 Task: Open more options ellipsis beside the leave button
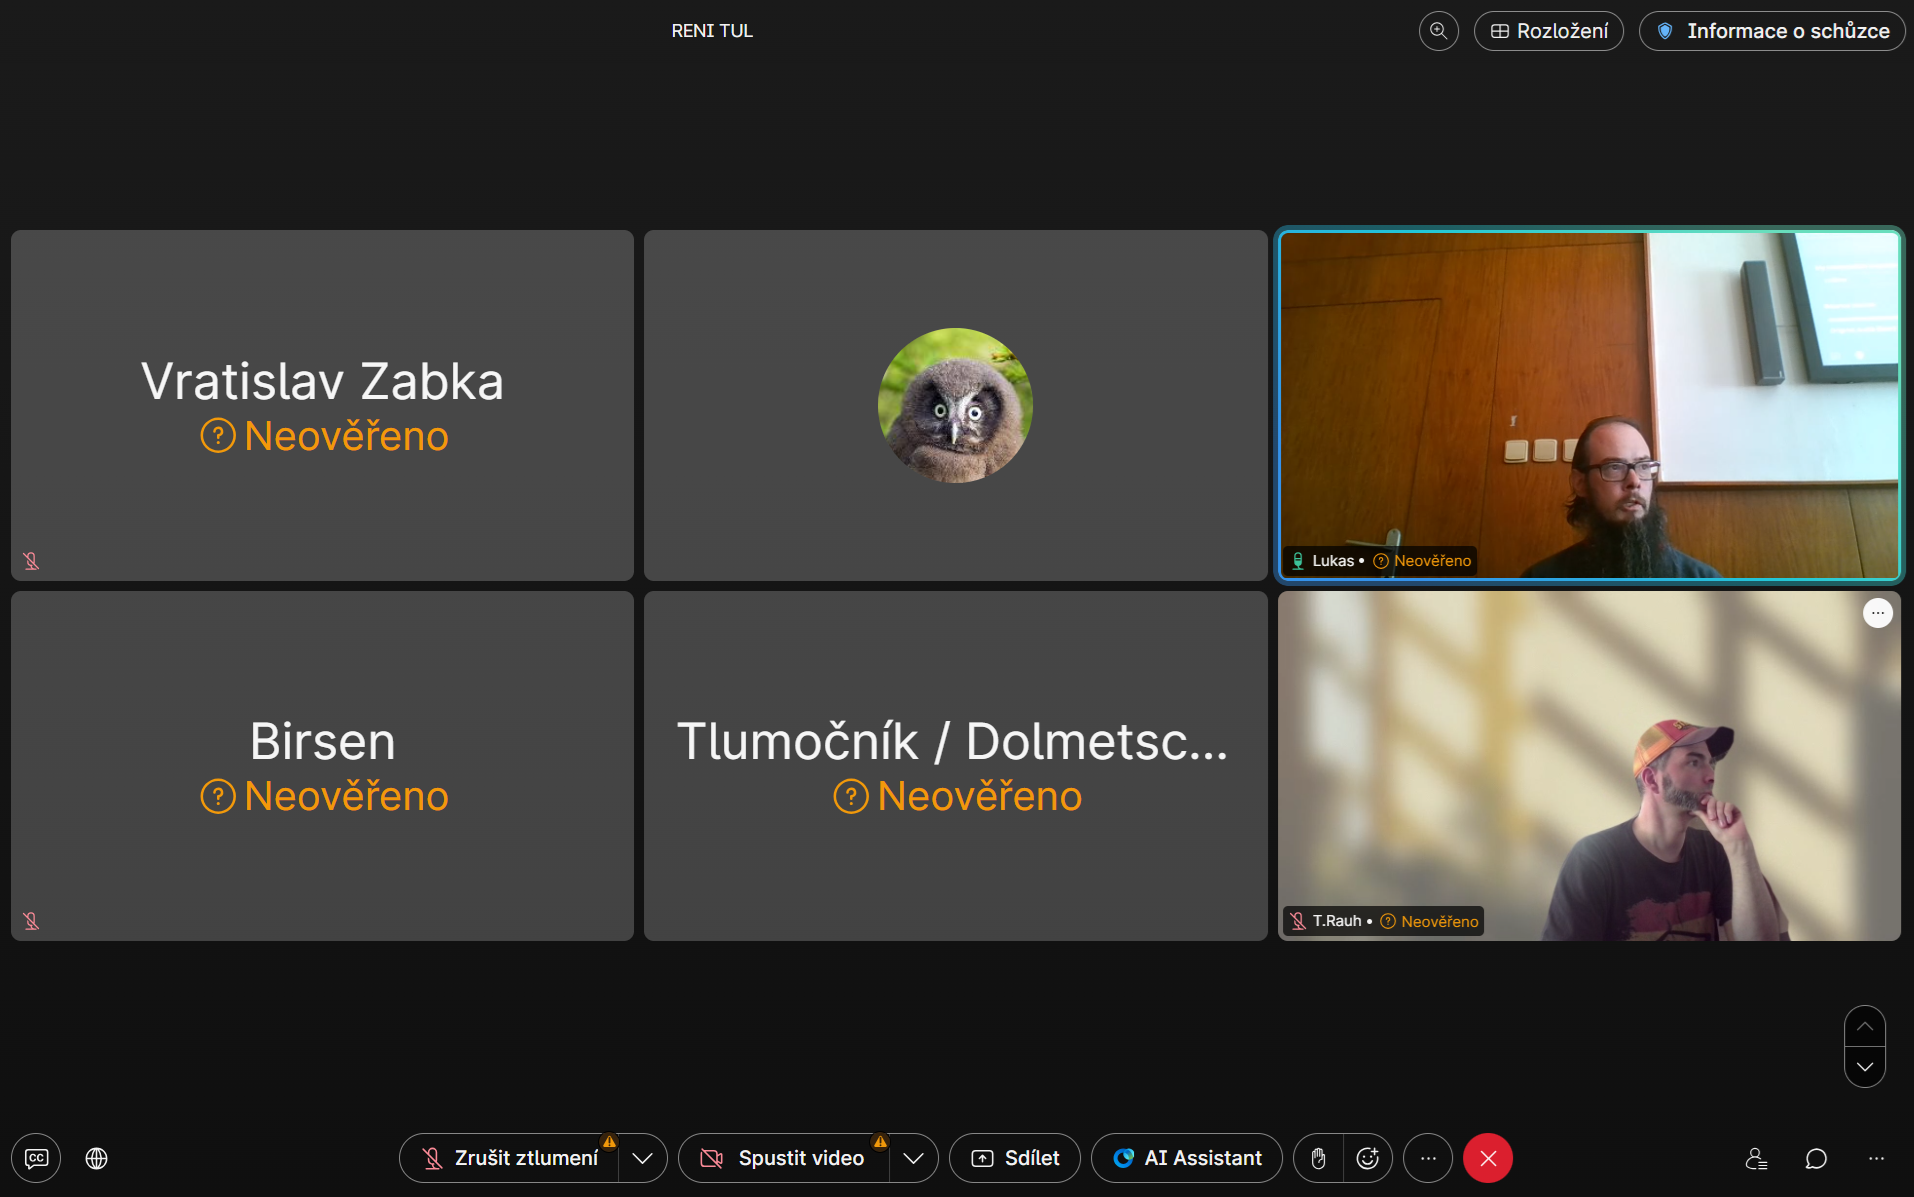click(1428, 1158)
